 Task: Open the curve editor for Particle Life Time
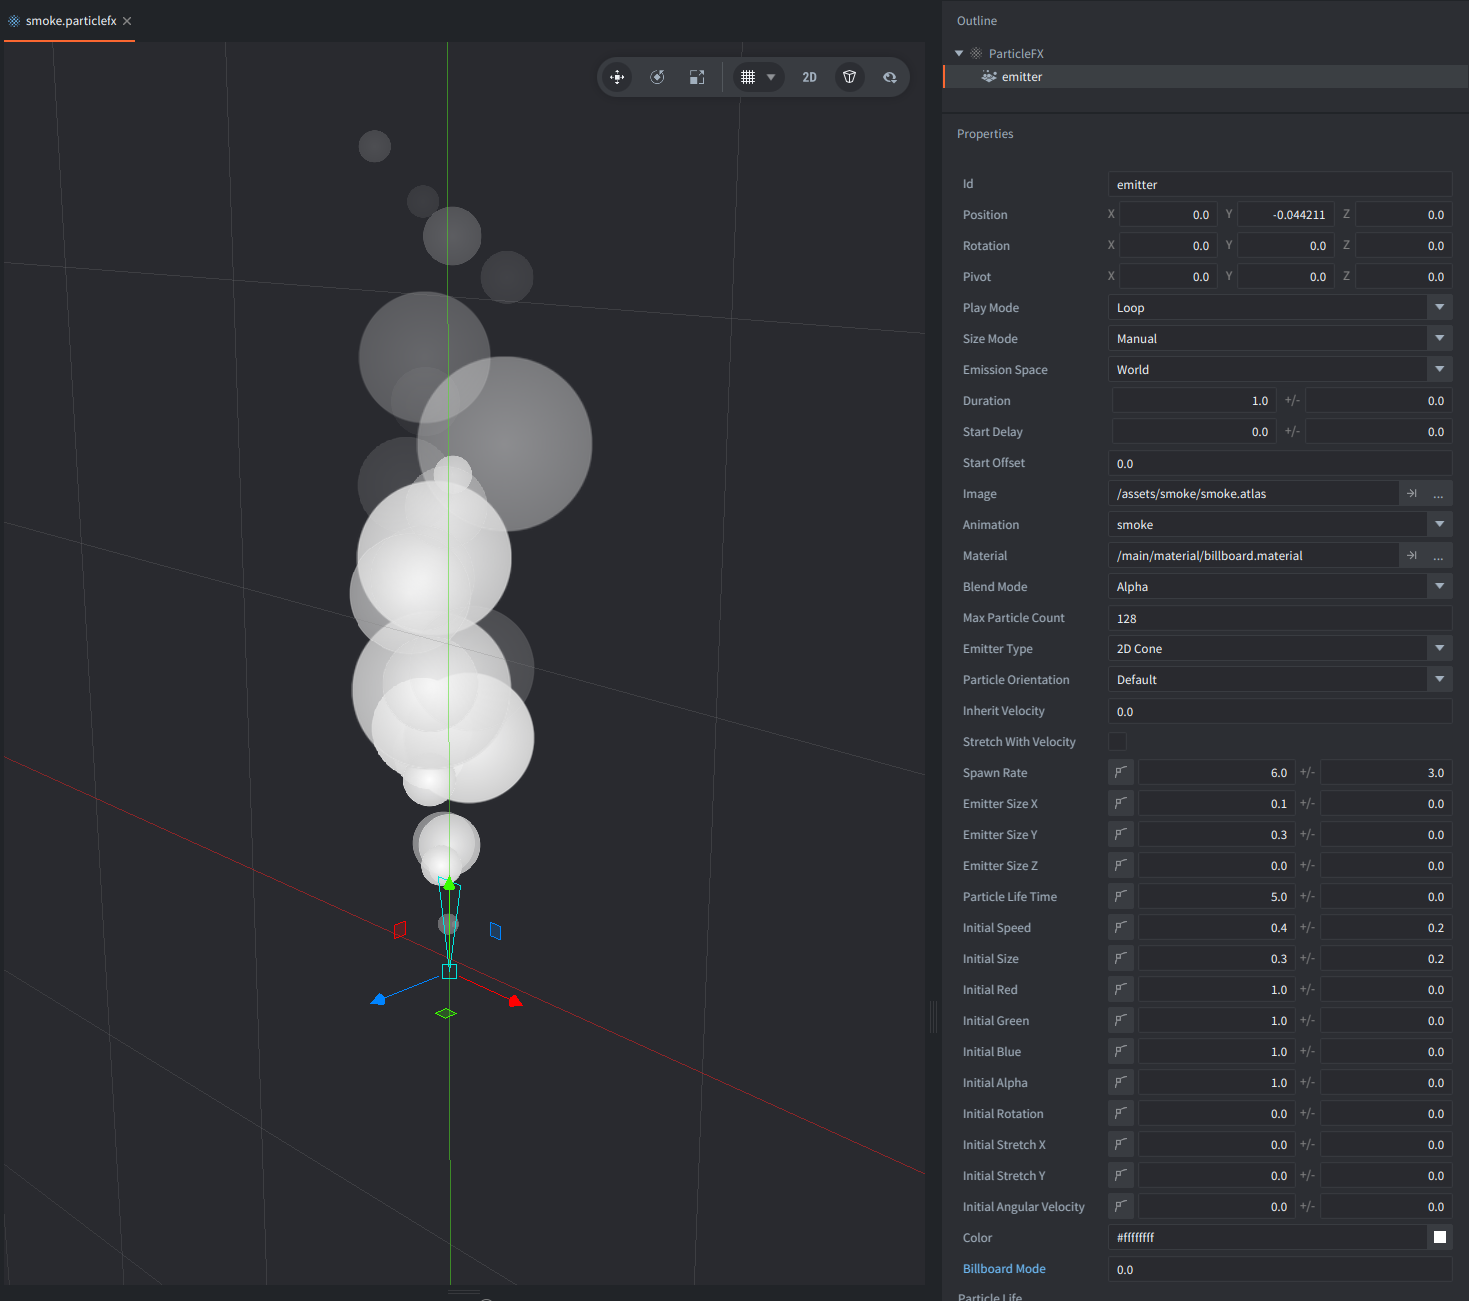(1120, 896)
